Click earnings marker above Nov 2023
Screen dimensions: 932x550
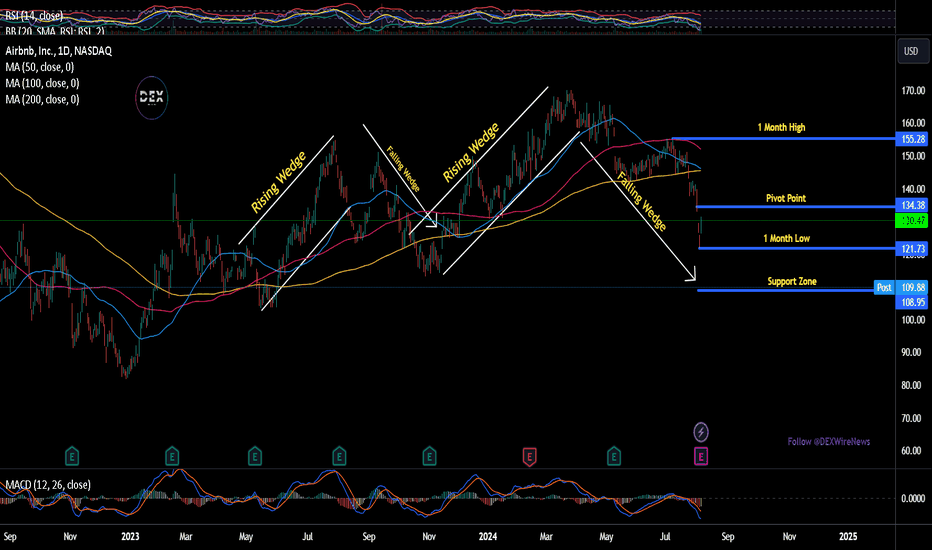(429, 457)
